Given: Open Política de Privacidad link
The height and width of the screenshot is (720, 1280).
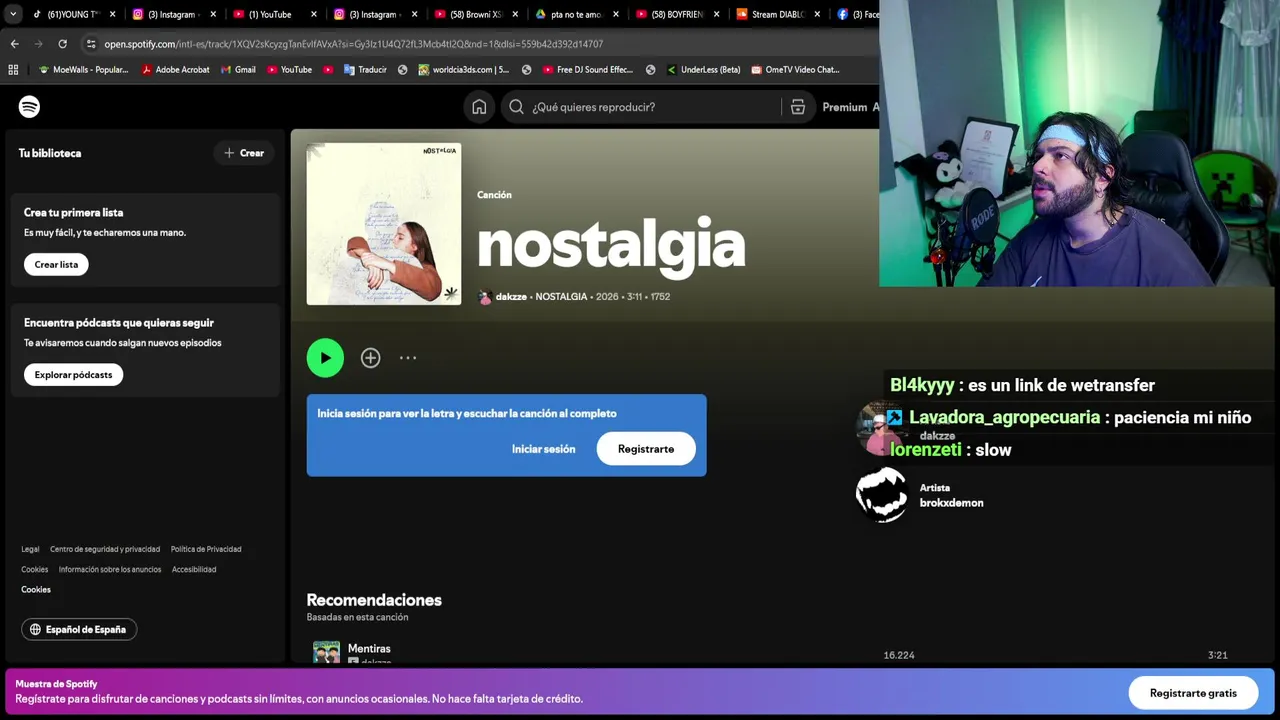Looking at the screenshot, I should 206,549.
